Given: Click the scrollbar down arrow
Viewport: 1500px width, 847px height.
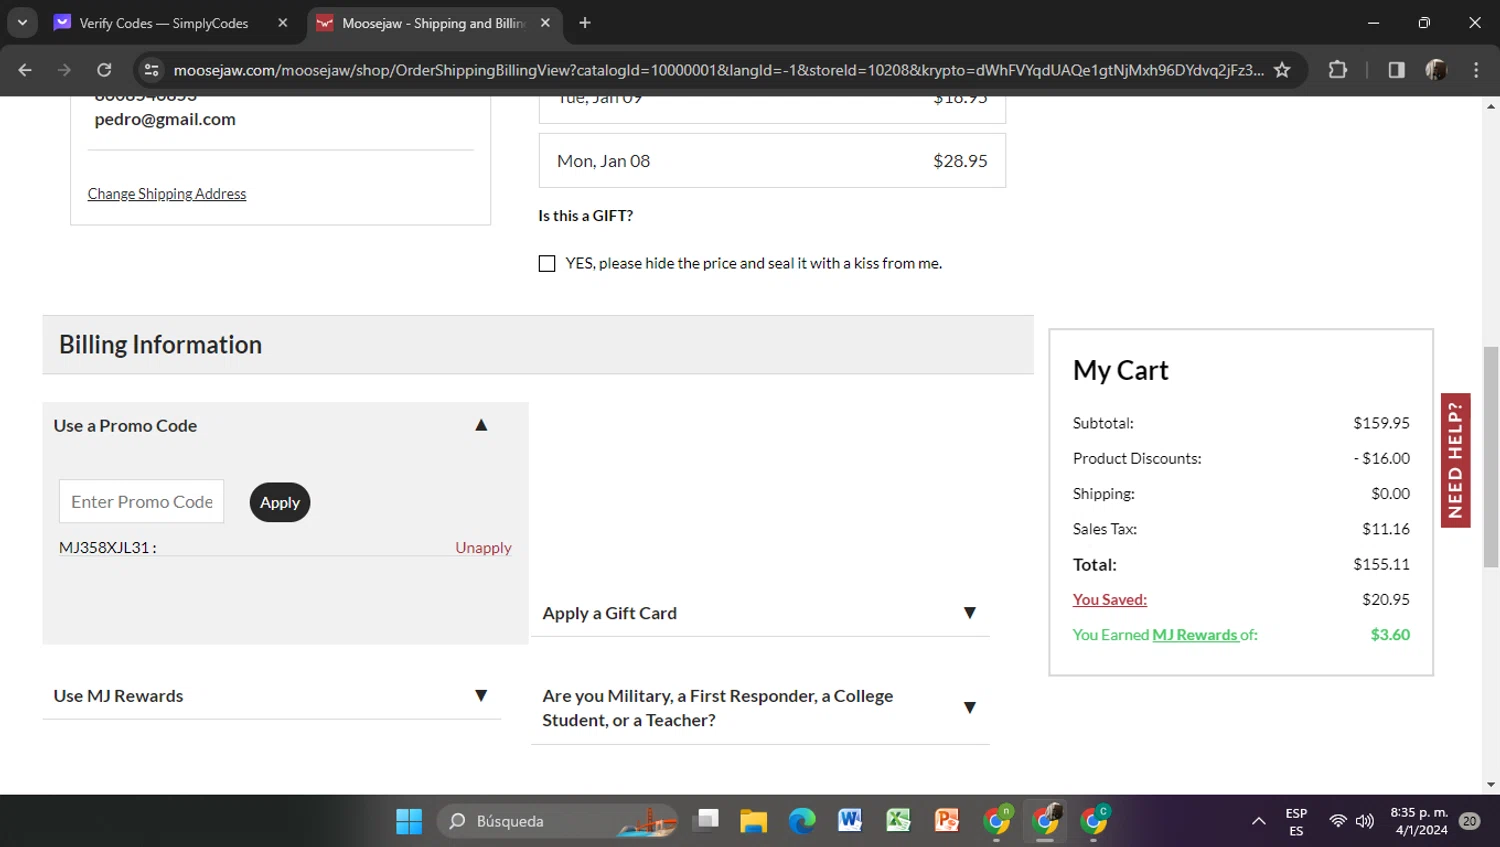Looking at the screenshot, I should tap(1491, 785).
